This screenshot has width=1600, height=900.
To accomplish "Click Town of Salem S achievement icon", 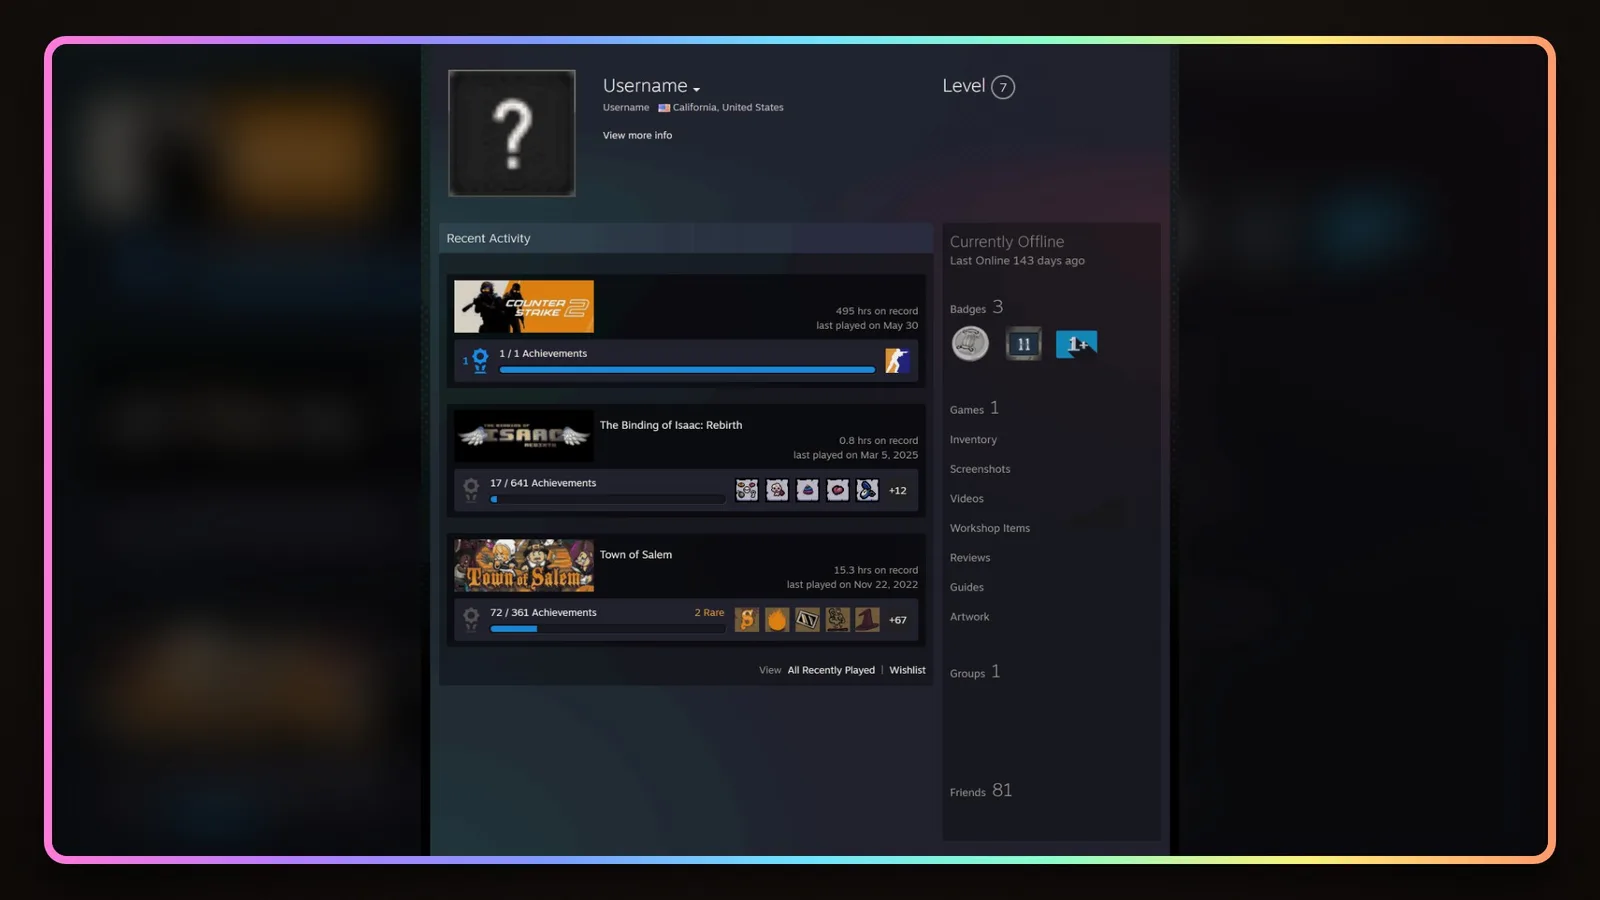I will [x=747, y=620].
